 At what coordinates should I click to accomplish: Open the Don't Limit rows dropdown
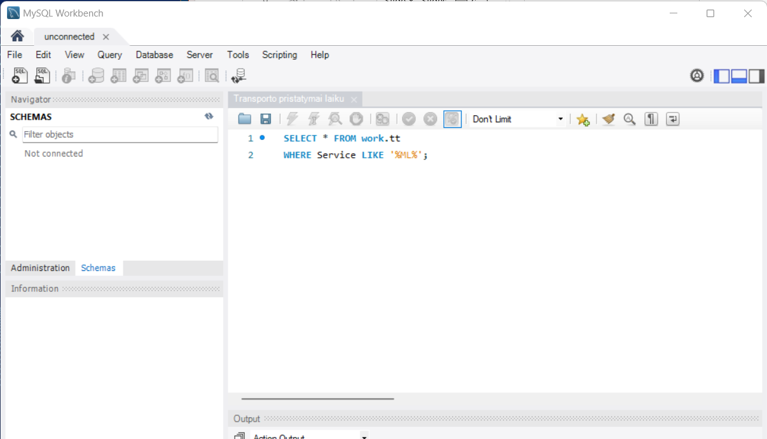(x=518, y=119)
